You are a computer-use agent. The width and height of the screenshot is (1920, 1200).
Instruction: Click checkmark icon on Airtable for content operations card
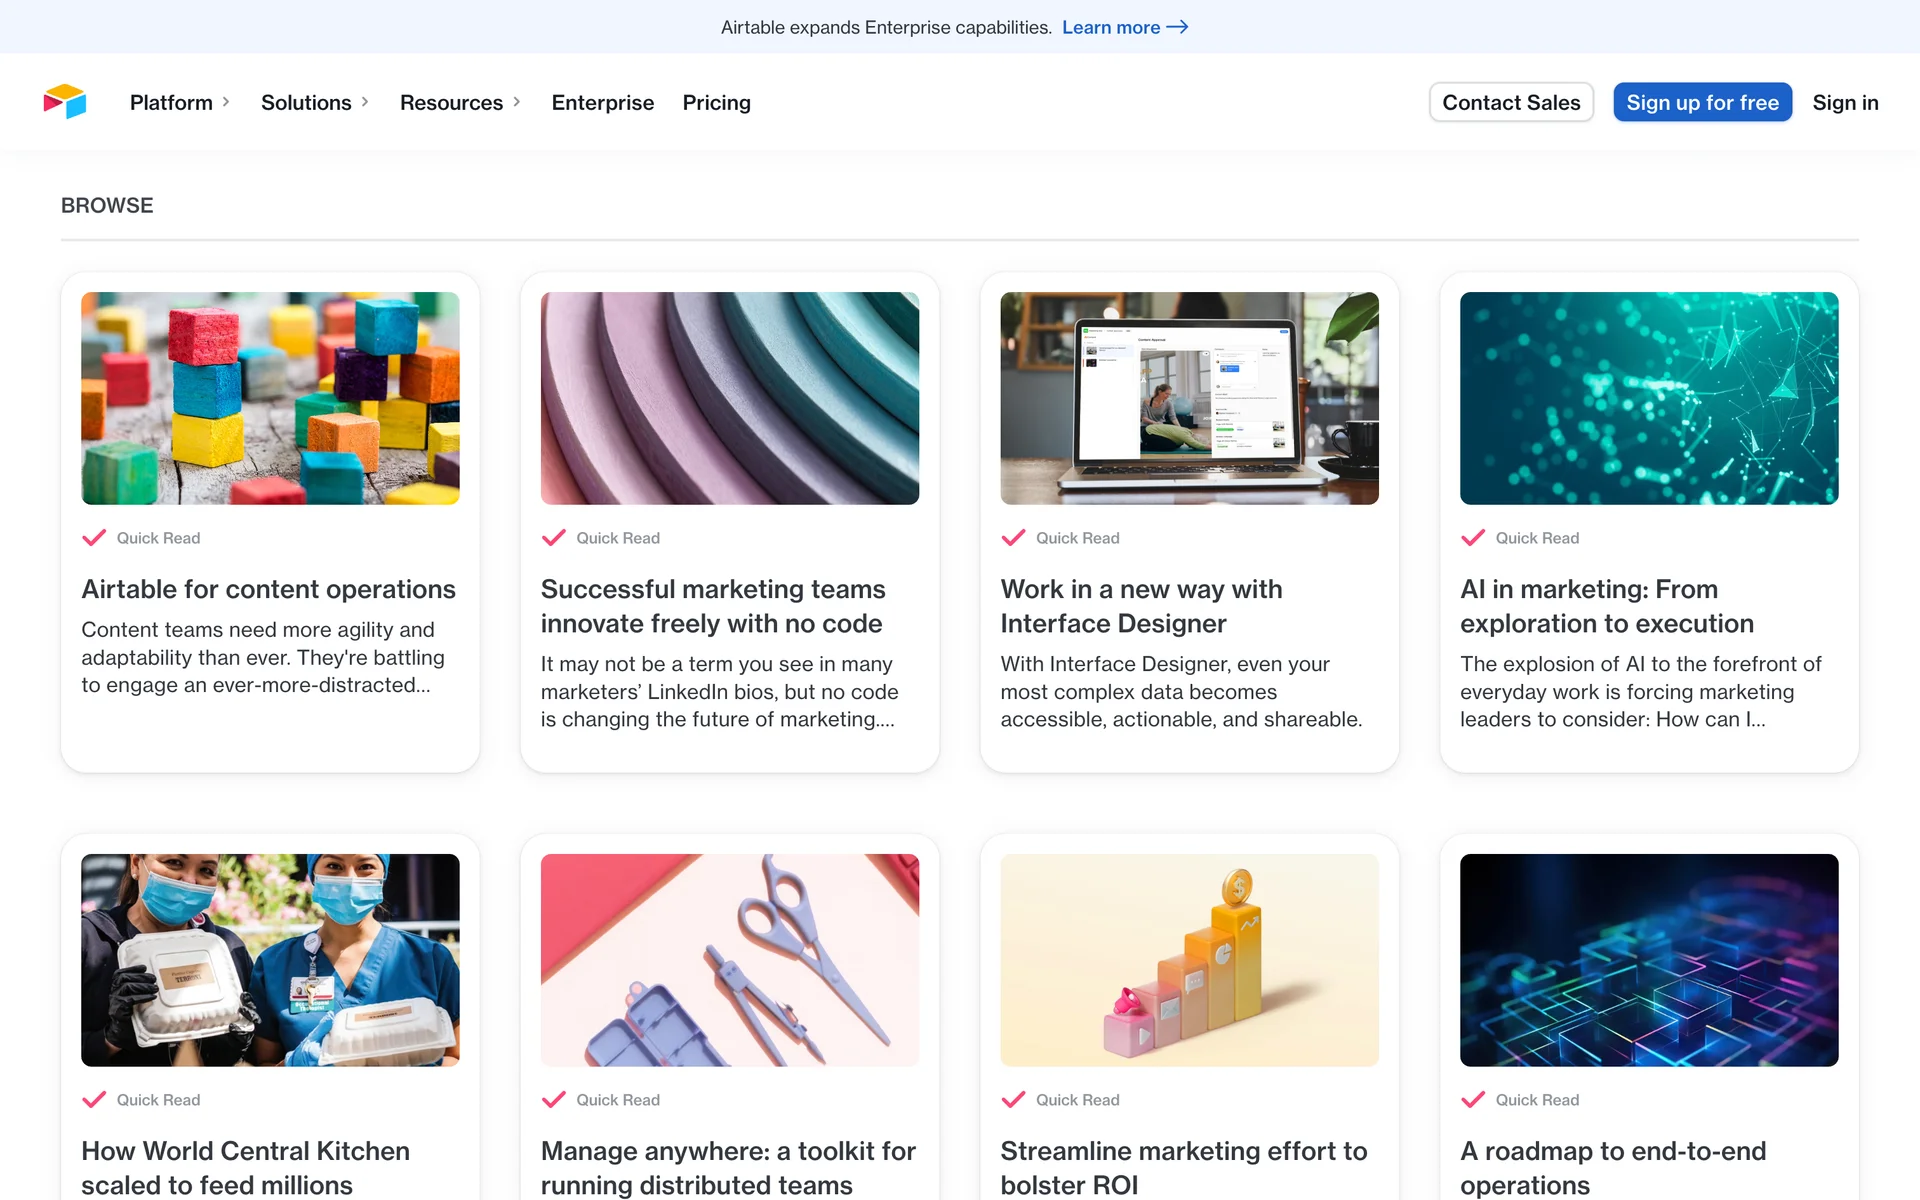tap(94, 538)
